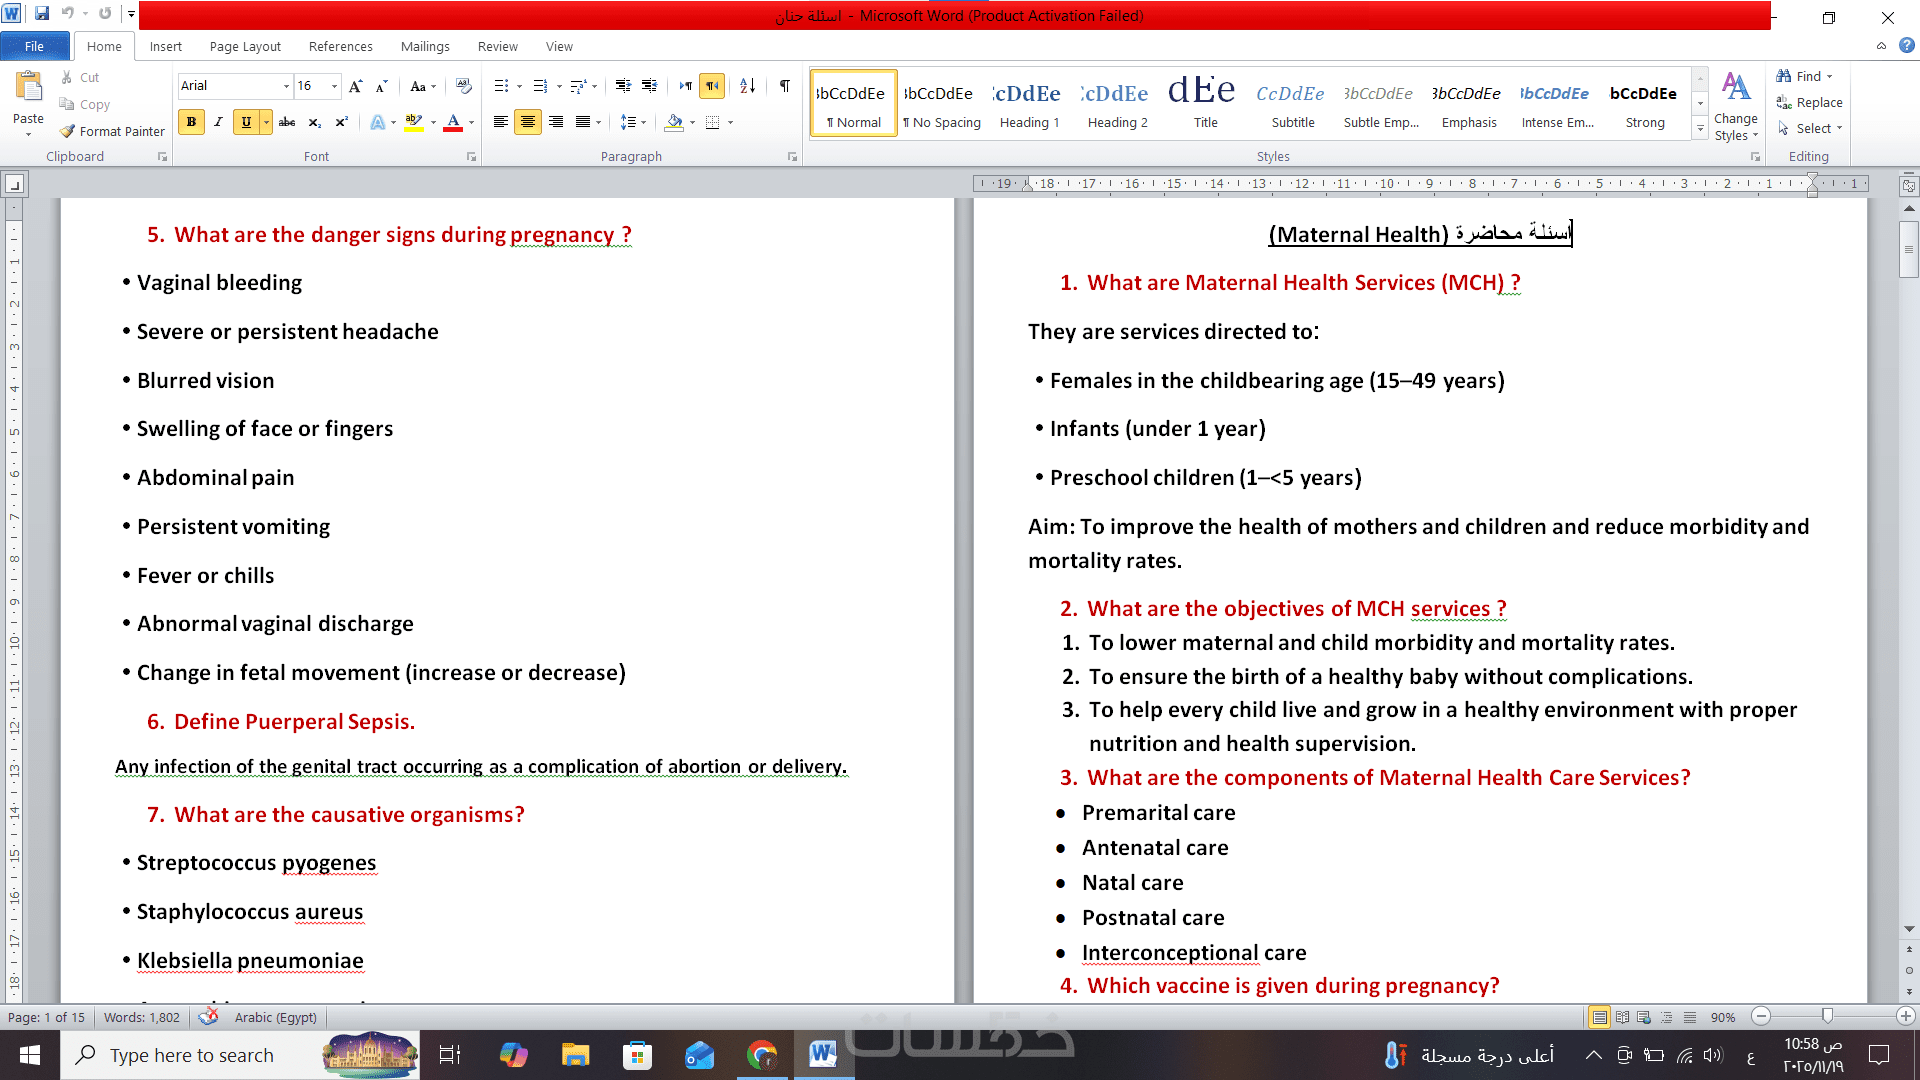The width and height of the screenshot is (1920, 1080).
Task: Click the Show/Hide paragraph marks icon
Action: [785, 86]
